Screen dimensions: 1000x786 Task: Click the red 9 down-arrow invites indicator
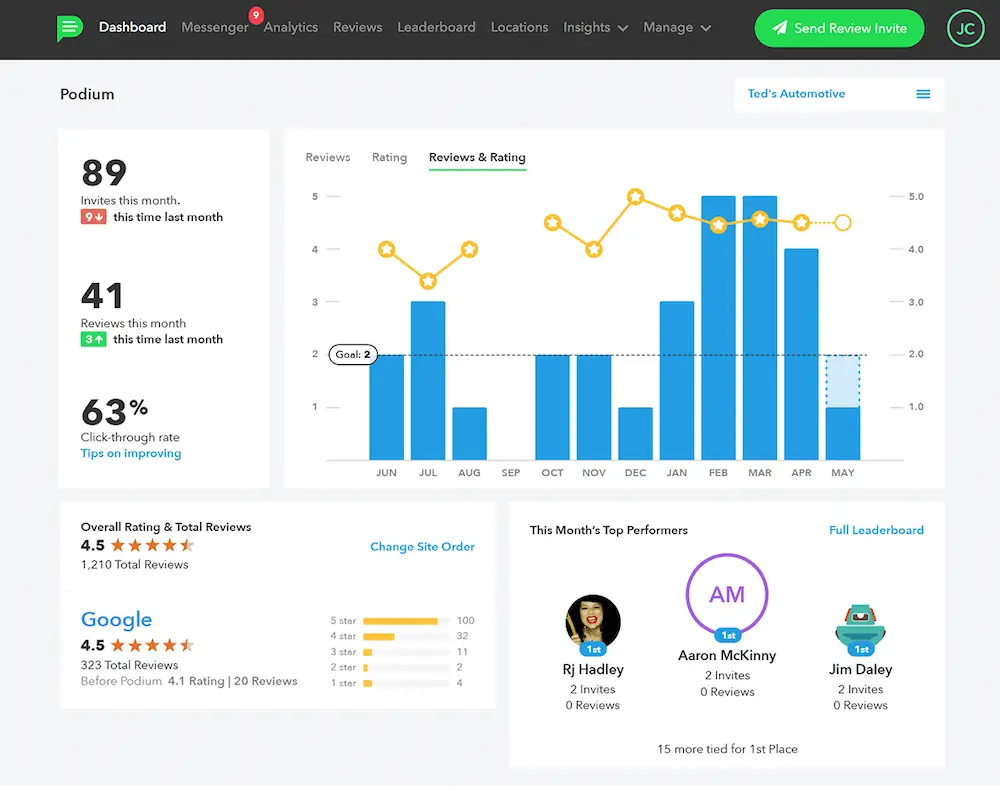tap(93, 217)
